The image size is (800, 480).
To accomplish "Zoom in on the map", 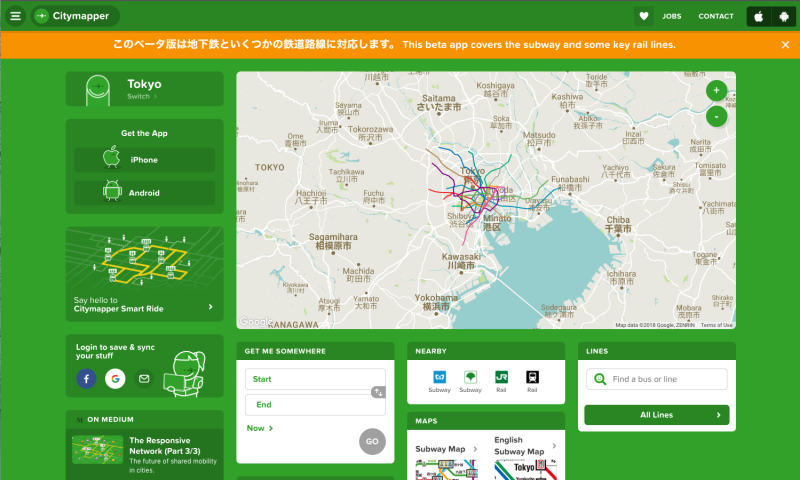I will click(716, 90).
